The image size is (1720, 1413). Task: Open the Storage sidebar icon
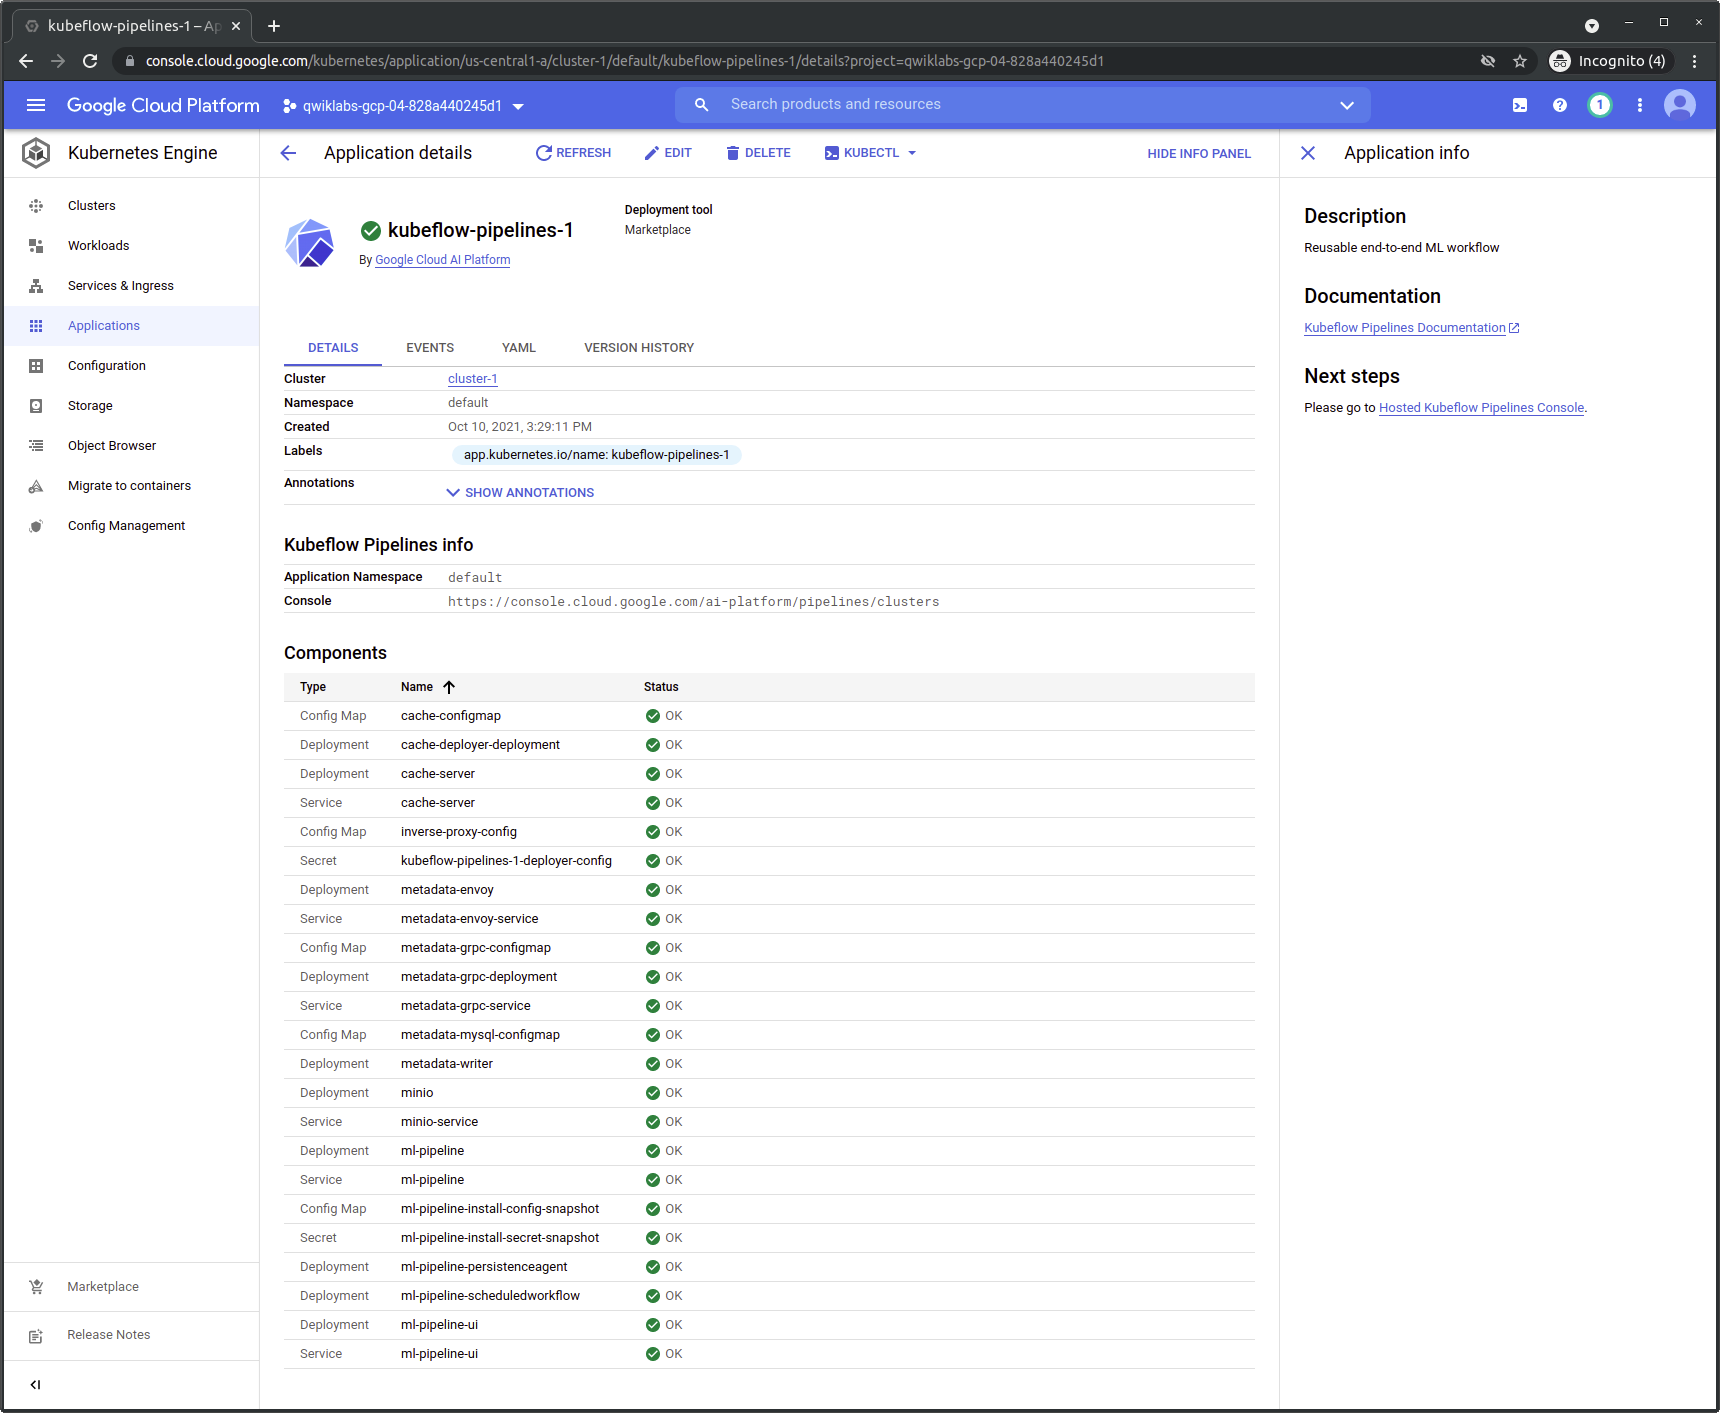pyautogui.click(x=36, y=406)
